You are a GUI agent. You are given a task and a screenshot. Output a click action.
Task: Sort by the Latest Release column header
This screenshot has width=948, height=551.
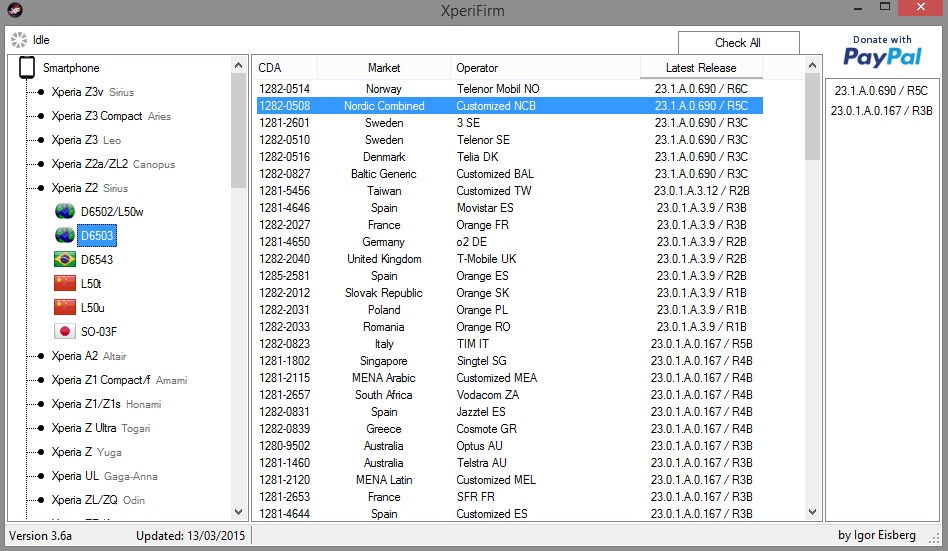click(x=701, y=68)
